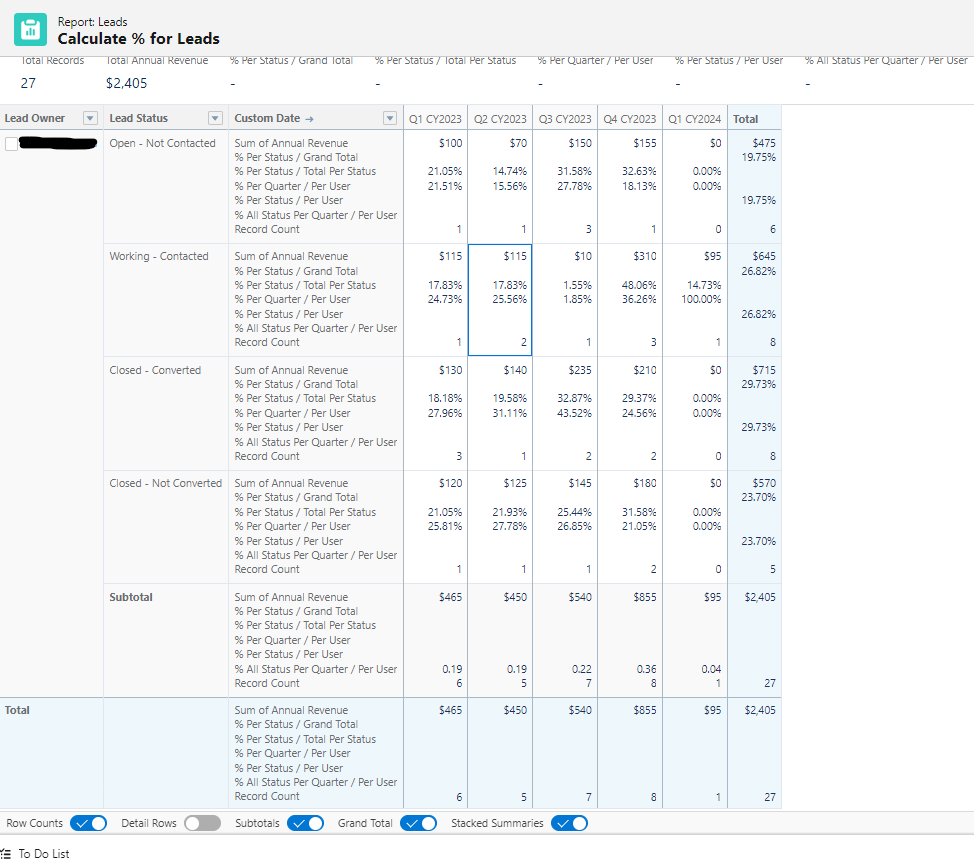Image resolution: width=974 pixels, height=865 pixels.
Task: Select the highlighted Q2 CY2023 Working - Contacted cell
Action: tap(500, 300)
